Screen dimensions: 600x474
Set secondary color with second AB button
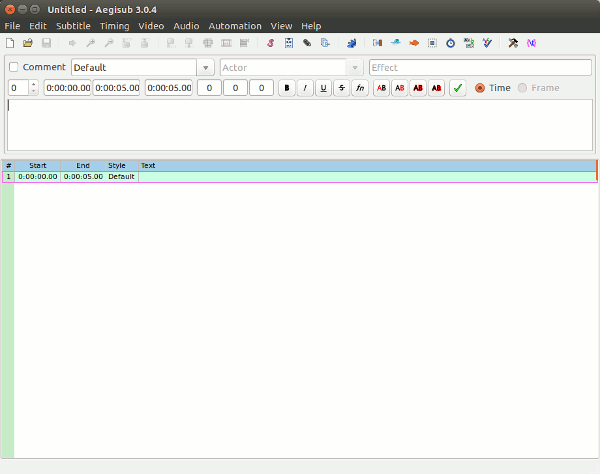coord(400,88)
